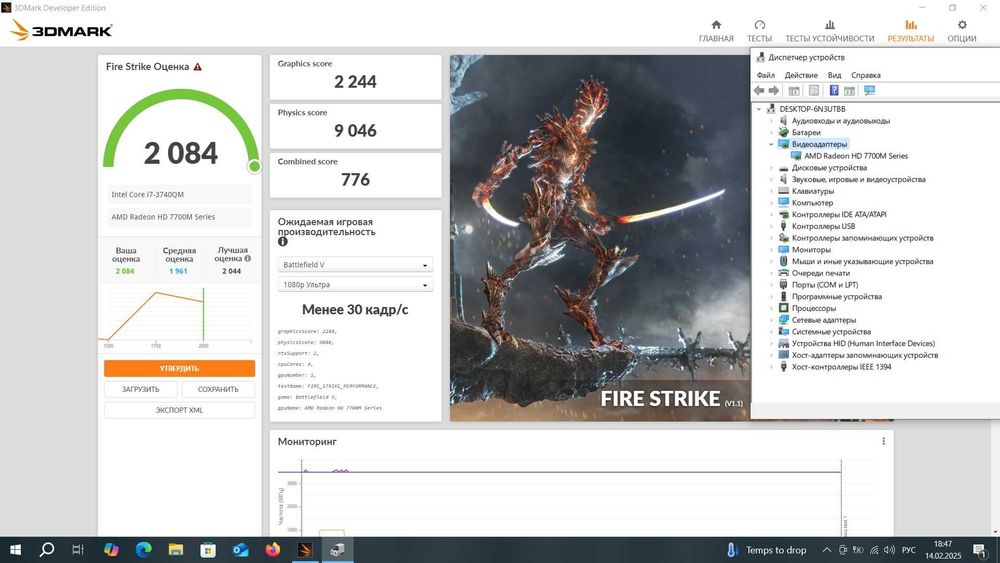1000x563 pixels.
Task: Expand the Процессоры category
Action: click(x=771, y=308)
